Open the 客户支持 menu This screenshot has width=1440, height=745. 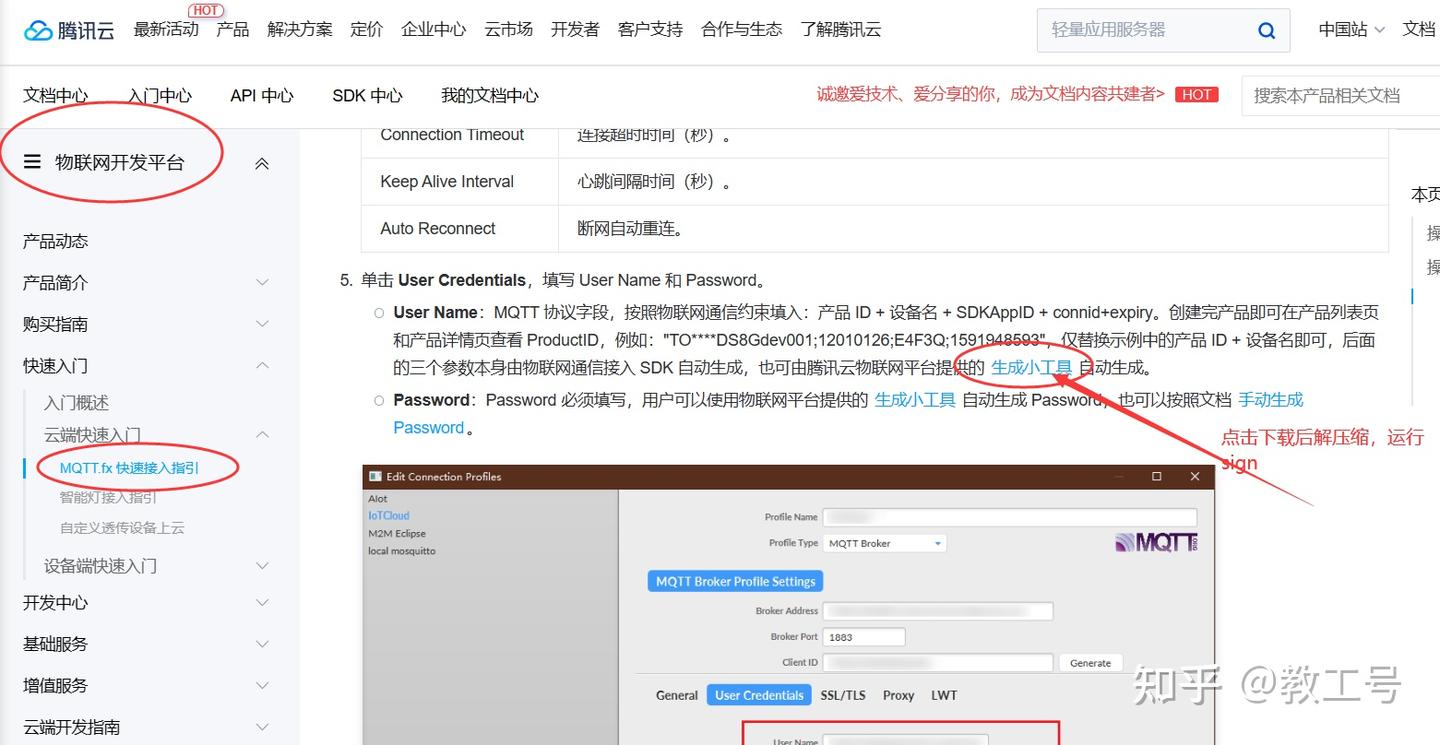pyautogui.click(x=650, y=30)
